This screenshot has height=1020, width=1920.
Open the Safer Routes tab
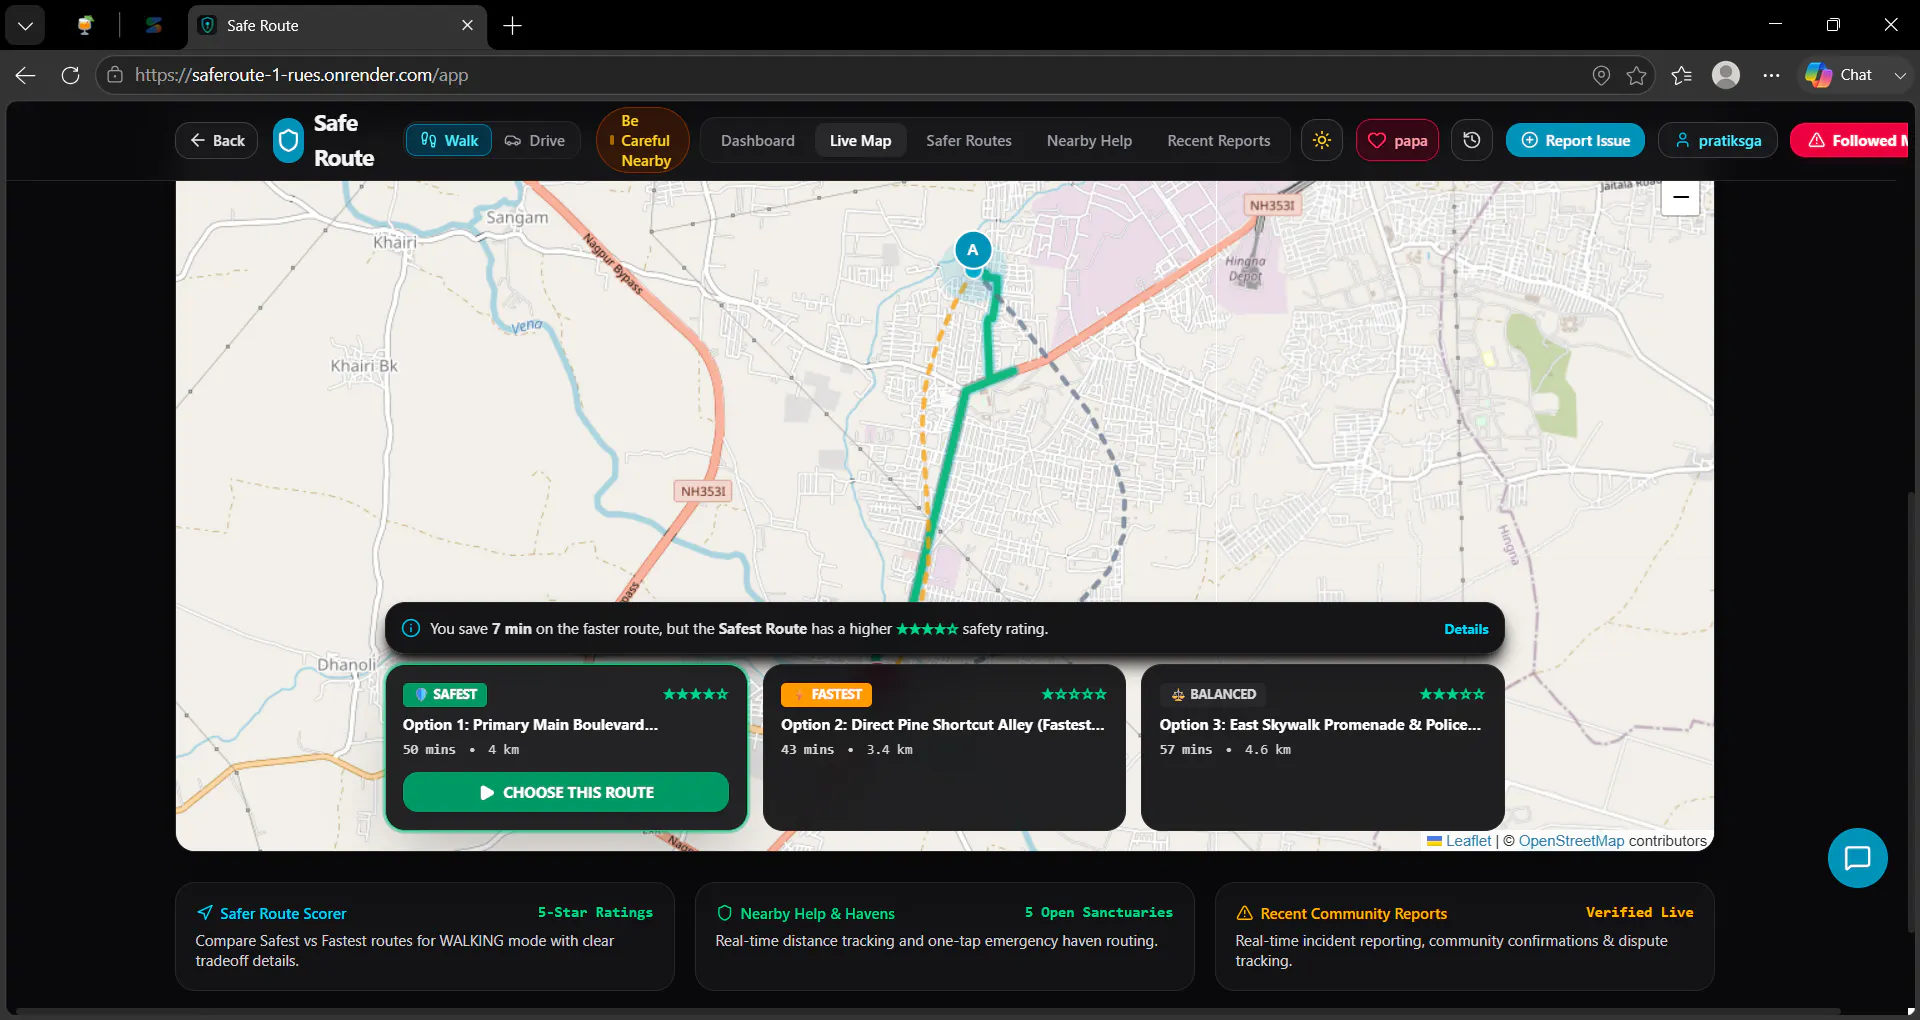click(969, 140)
